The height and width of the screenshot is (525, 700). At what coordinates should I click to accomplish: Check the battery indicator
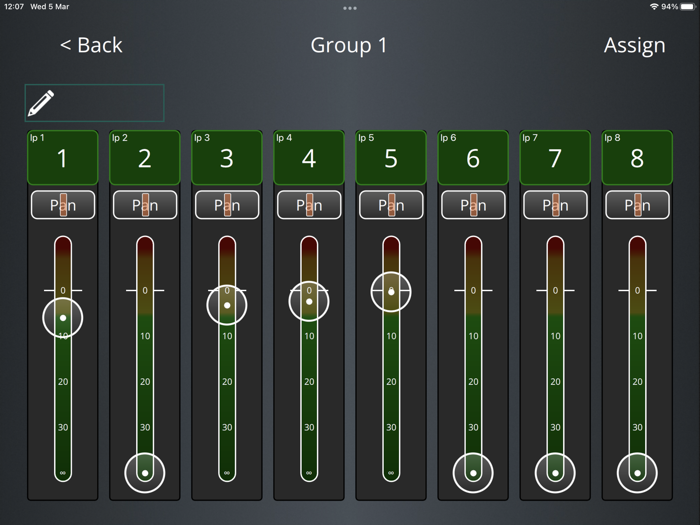point(688,7)
